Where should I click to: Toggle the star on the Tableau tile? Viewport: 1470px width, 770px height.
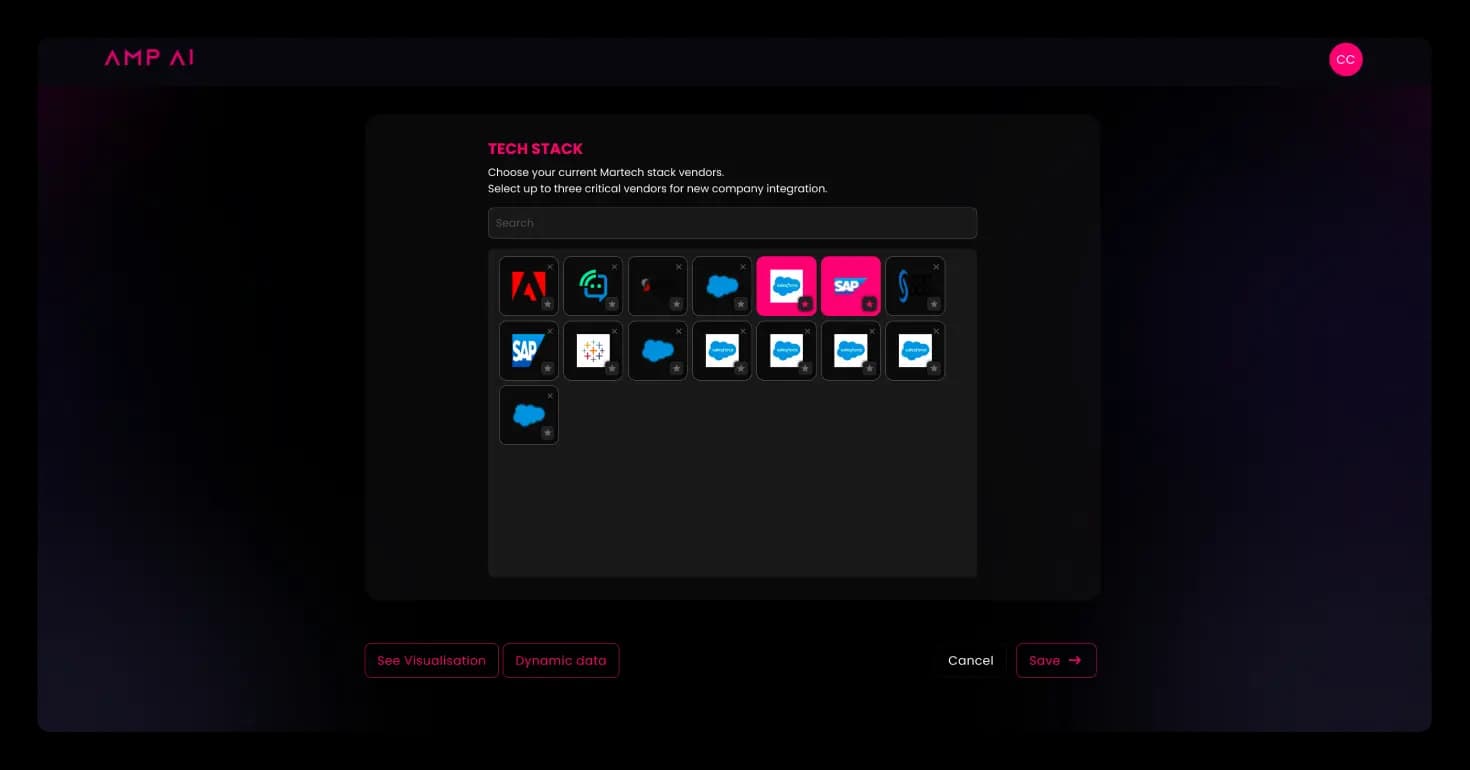click(612, 368)
